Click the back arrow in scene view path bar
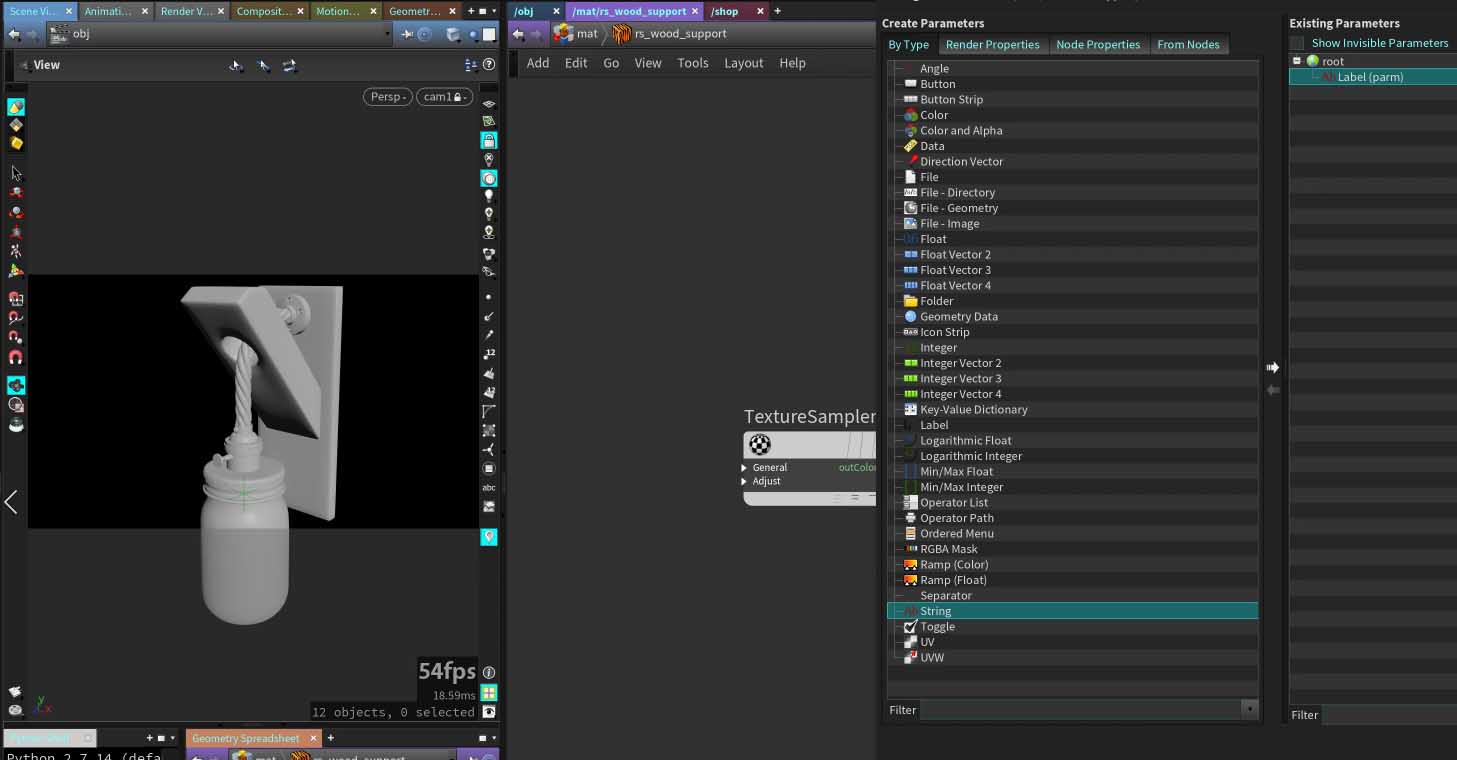Screen dimensions: 1457x760 (14, 34)
